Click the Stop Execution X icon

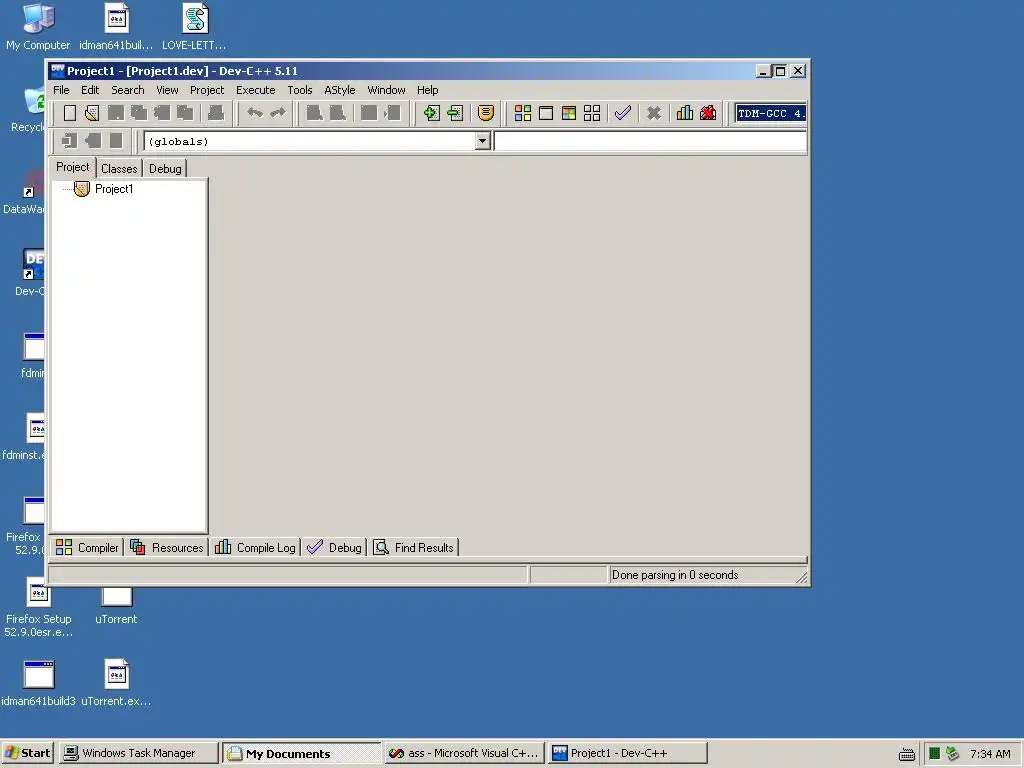pyautogui.click(x=653, y=113)
